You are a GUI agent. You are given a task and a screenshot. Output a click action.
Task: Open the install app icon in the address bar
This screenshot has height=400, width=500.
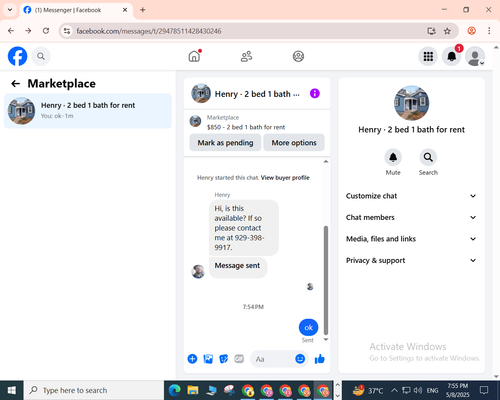[x=431, y=31]
